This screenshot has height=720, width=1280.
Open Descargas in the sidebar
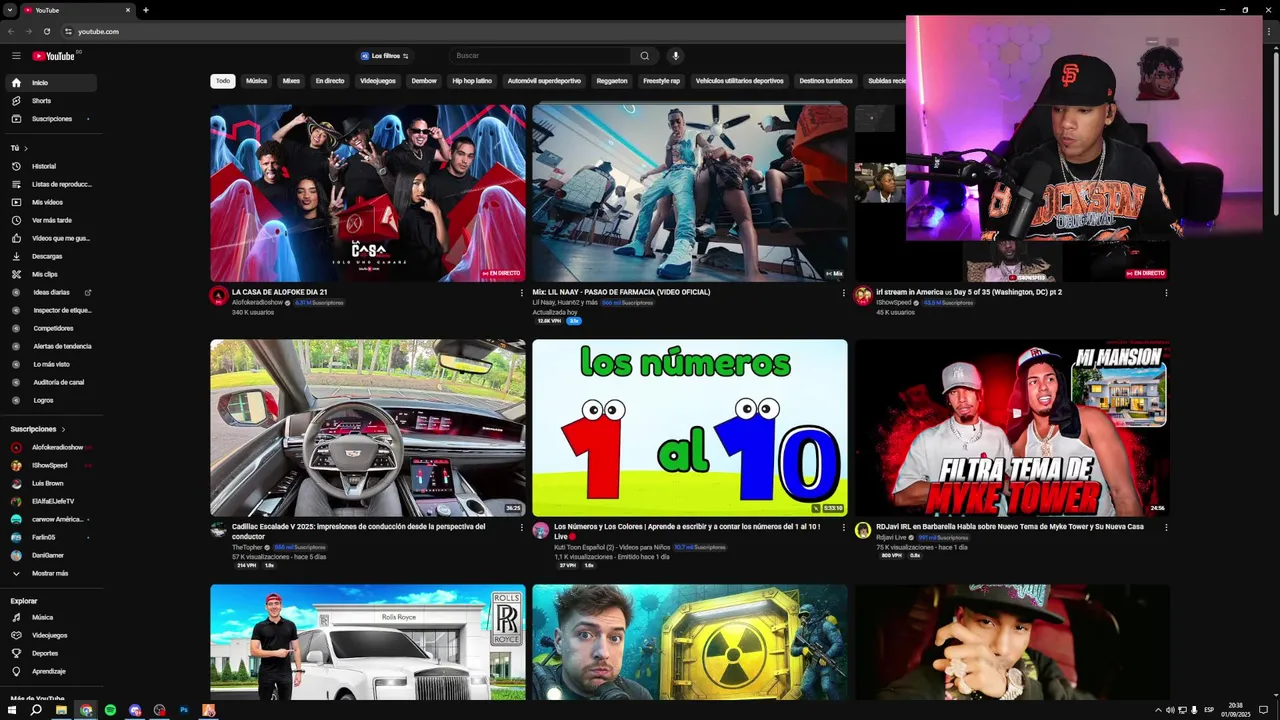(x=50, y=256)
